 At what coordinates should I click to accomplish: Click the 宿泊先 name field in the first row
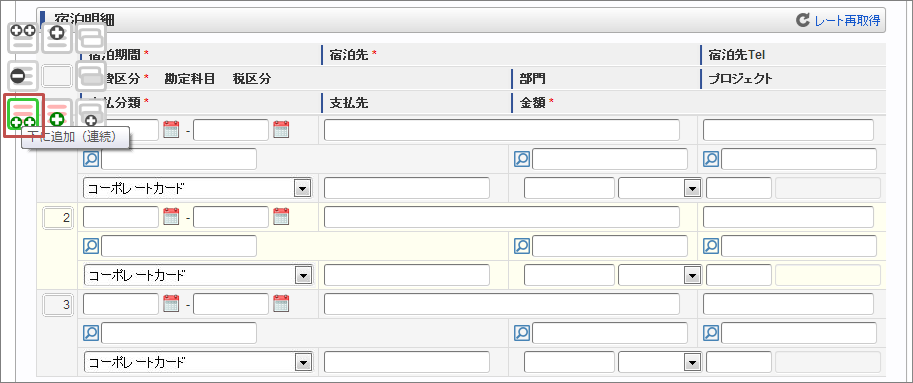pyautogui.click(x=502, y=130)
